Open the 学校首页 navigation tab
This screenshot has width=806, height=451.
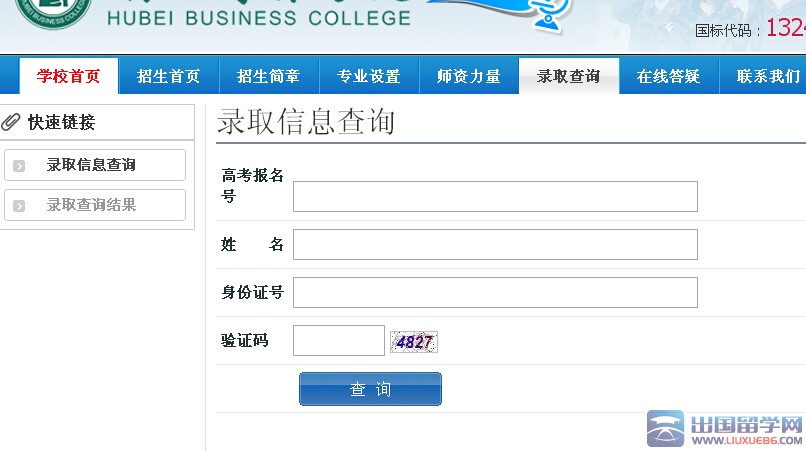[x=69, y=76]
